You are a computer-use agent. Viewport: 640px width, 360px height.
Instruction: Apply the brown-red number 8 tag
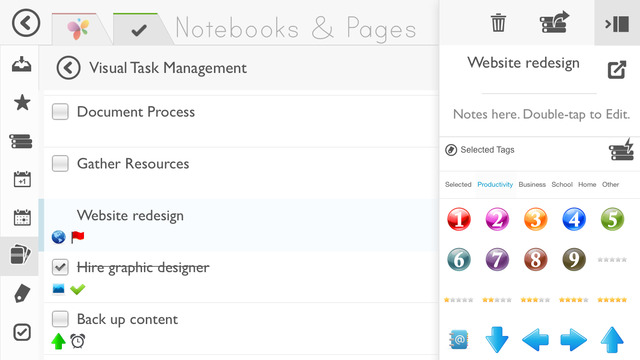pyautogui.click(x=536, y=259)
